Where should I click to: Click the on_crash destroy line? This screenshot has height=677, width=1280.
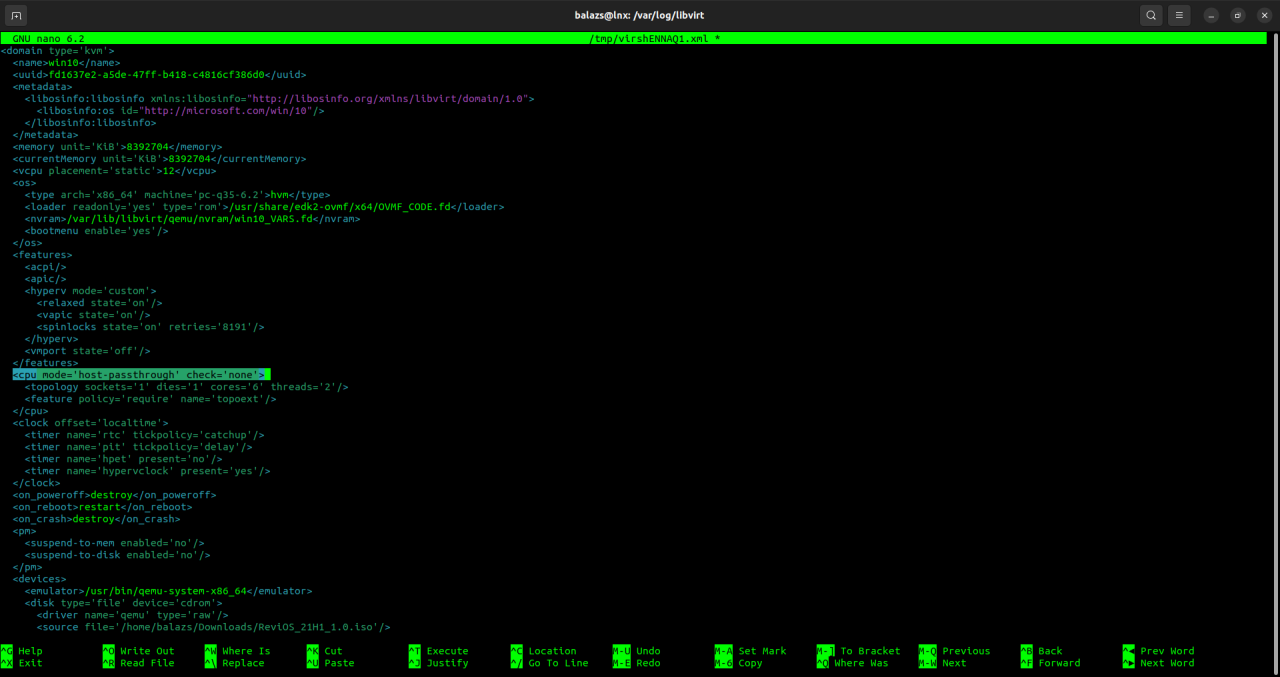pos(96,519)
